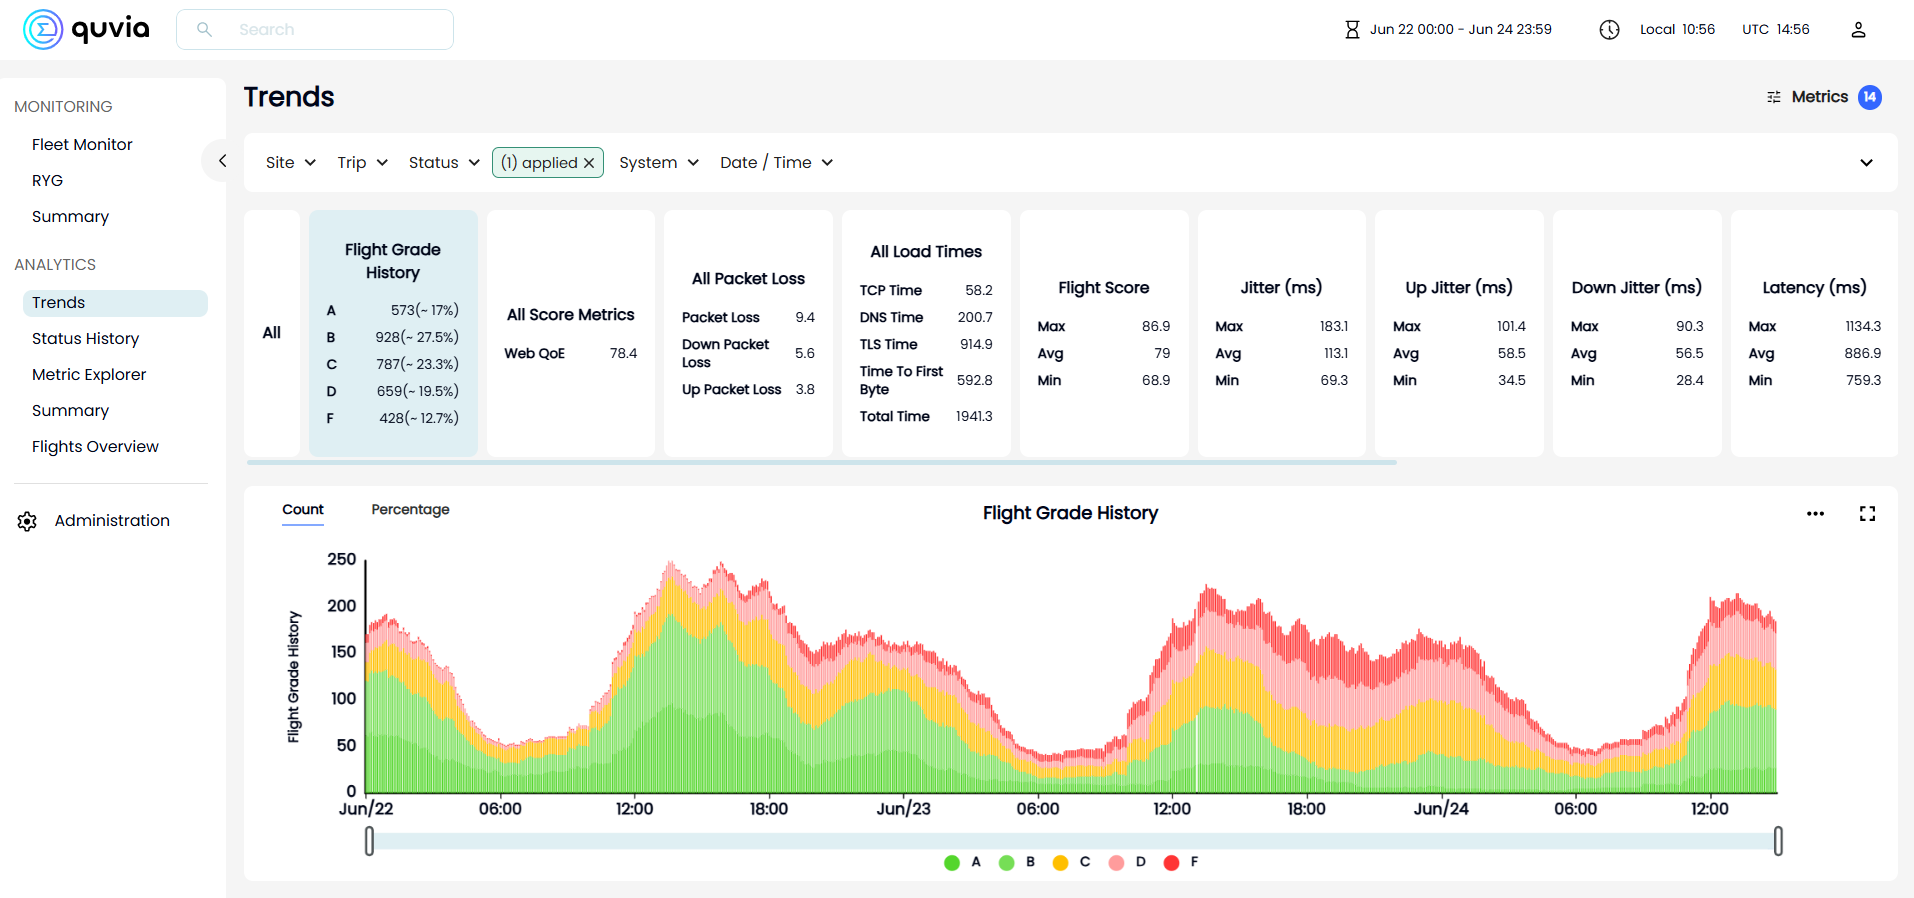Open Flights Overview in sidebar
Image resolution: width=1914 pixels, height=898 pixels.
[95, 447]
